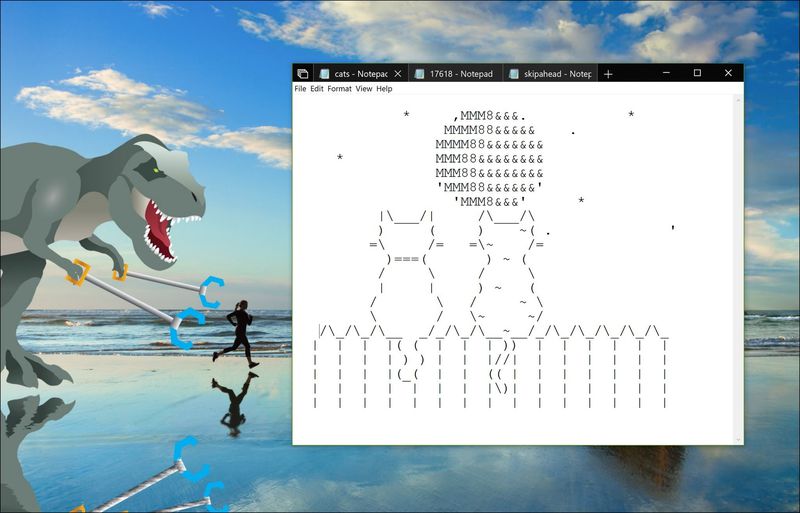Open the File menu
Image resolution: width=800 pixels, height=513 pixels.
pos(300,89)
